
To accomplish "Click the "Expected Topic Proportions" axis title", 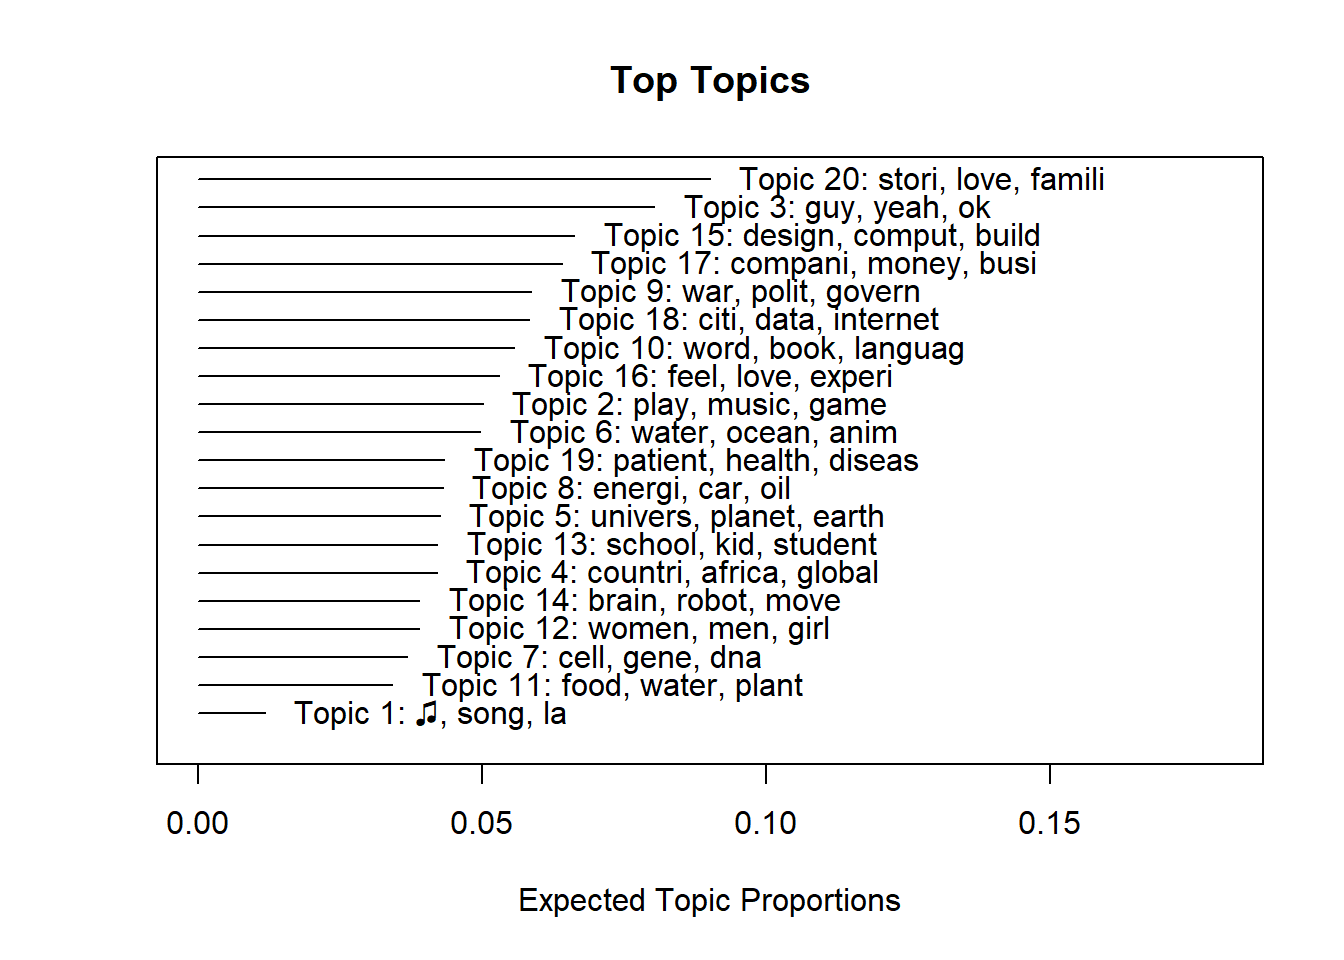I will pos(709,900).
